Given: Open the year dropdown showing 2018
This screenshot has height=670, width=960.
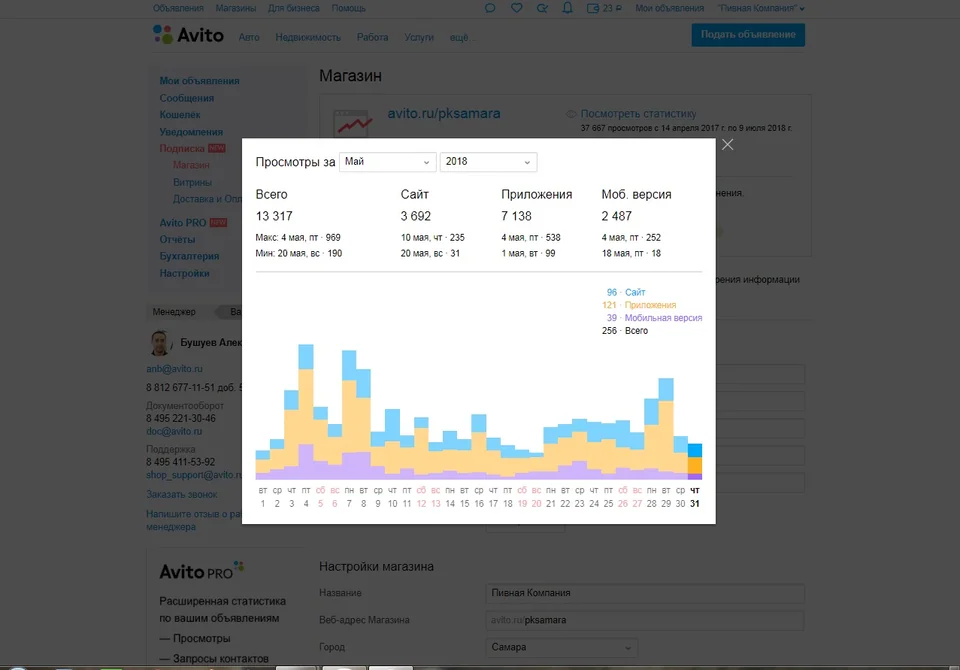Looking at the screenshot, I should [x=489, y=162].
